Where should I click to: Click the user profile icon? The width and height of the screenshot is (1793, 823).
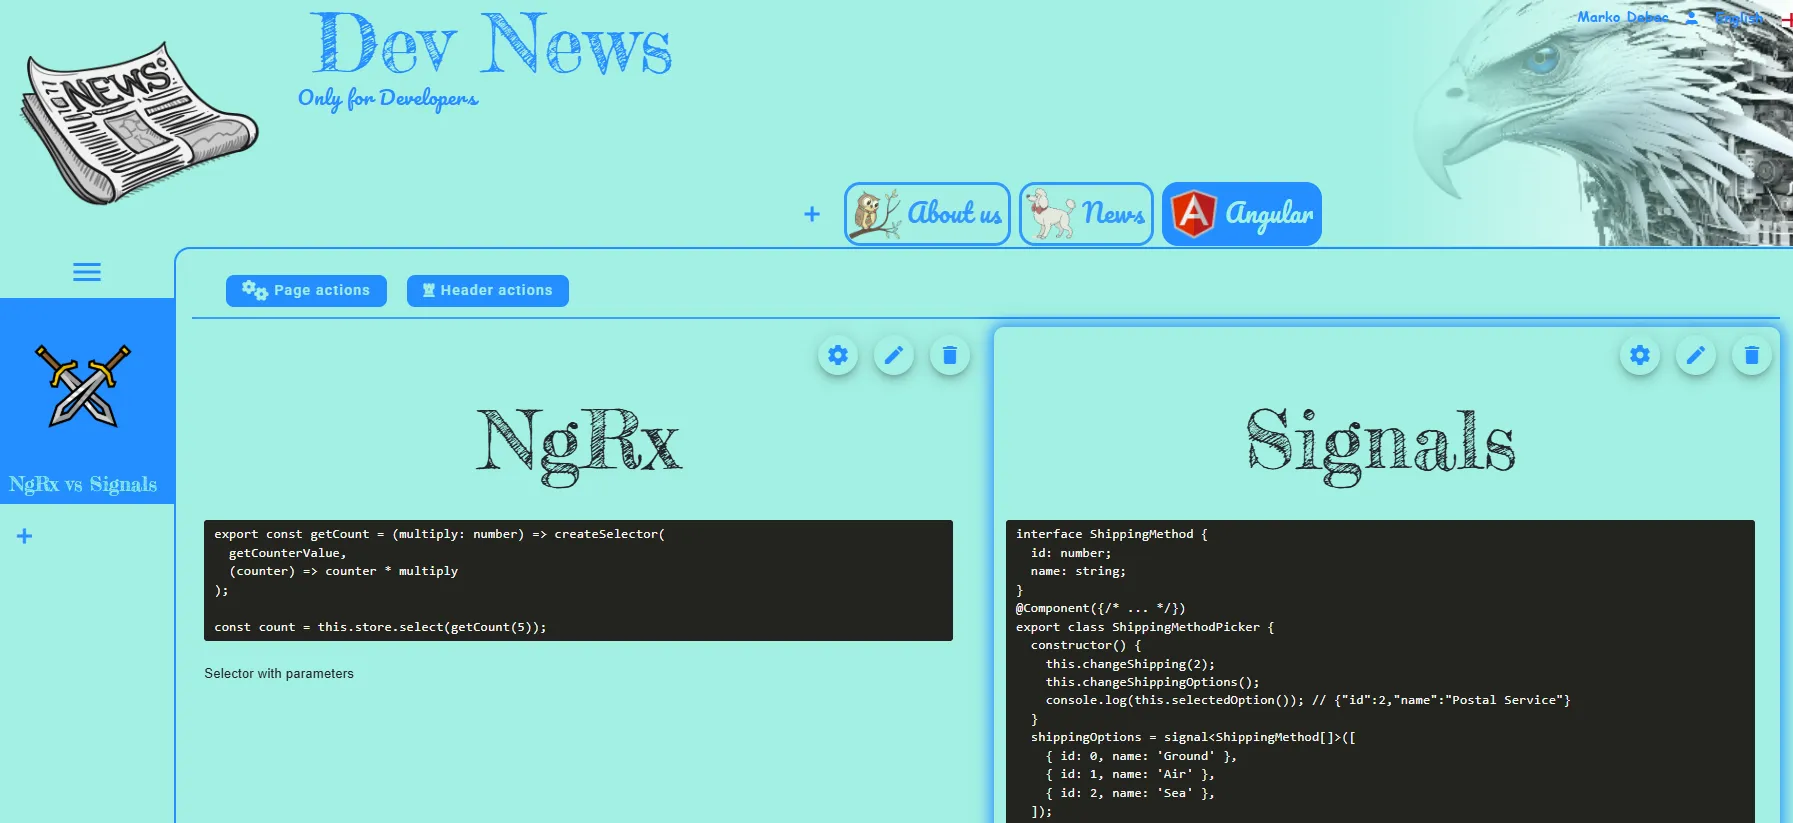coord(1691,18)
